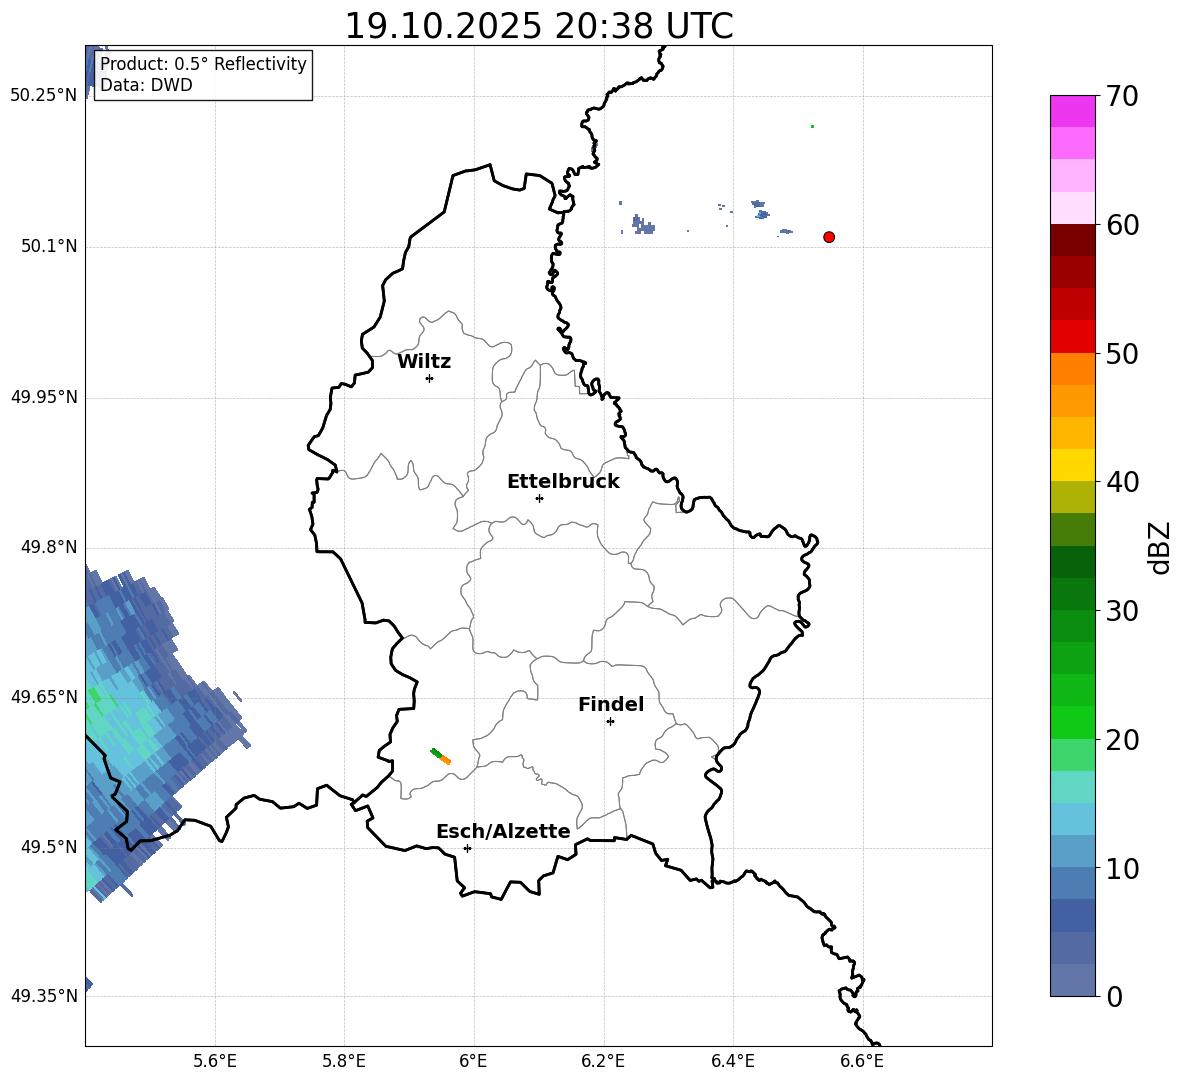Click the 'Data: DWD' text
The height and width of the screenshot is (1081, 1184).
146,85
